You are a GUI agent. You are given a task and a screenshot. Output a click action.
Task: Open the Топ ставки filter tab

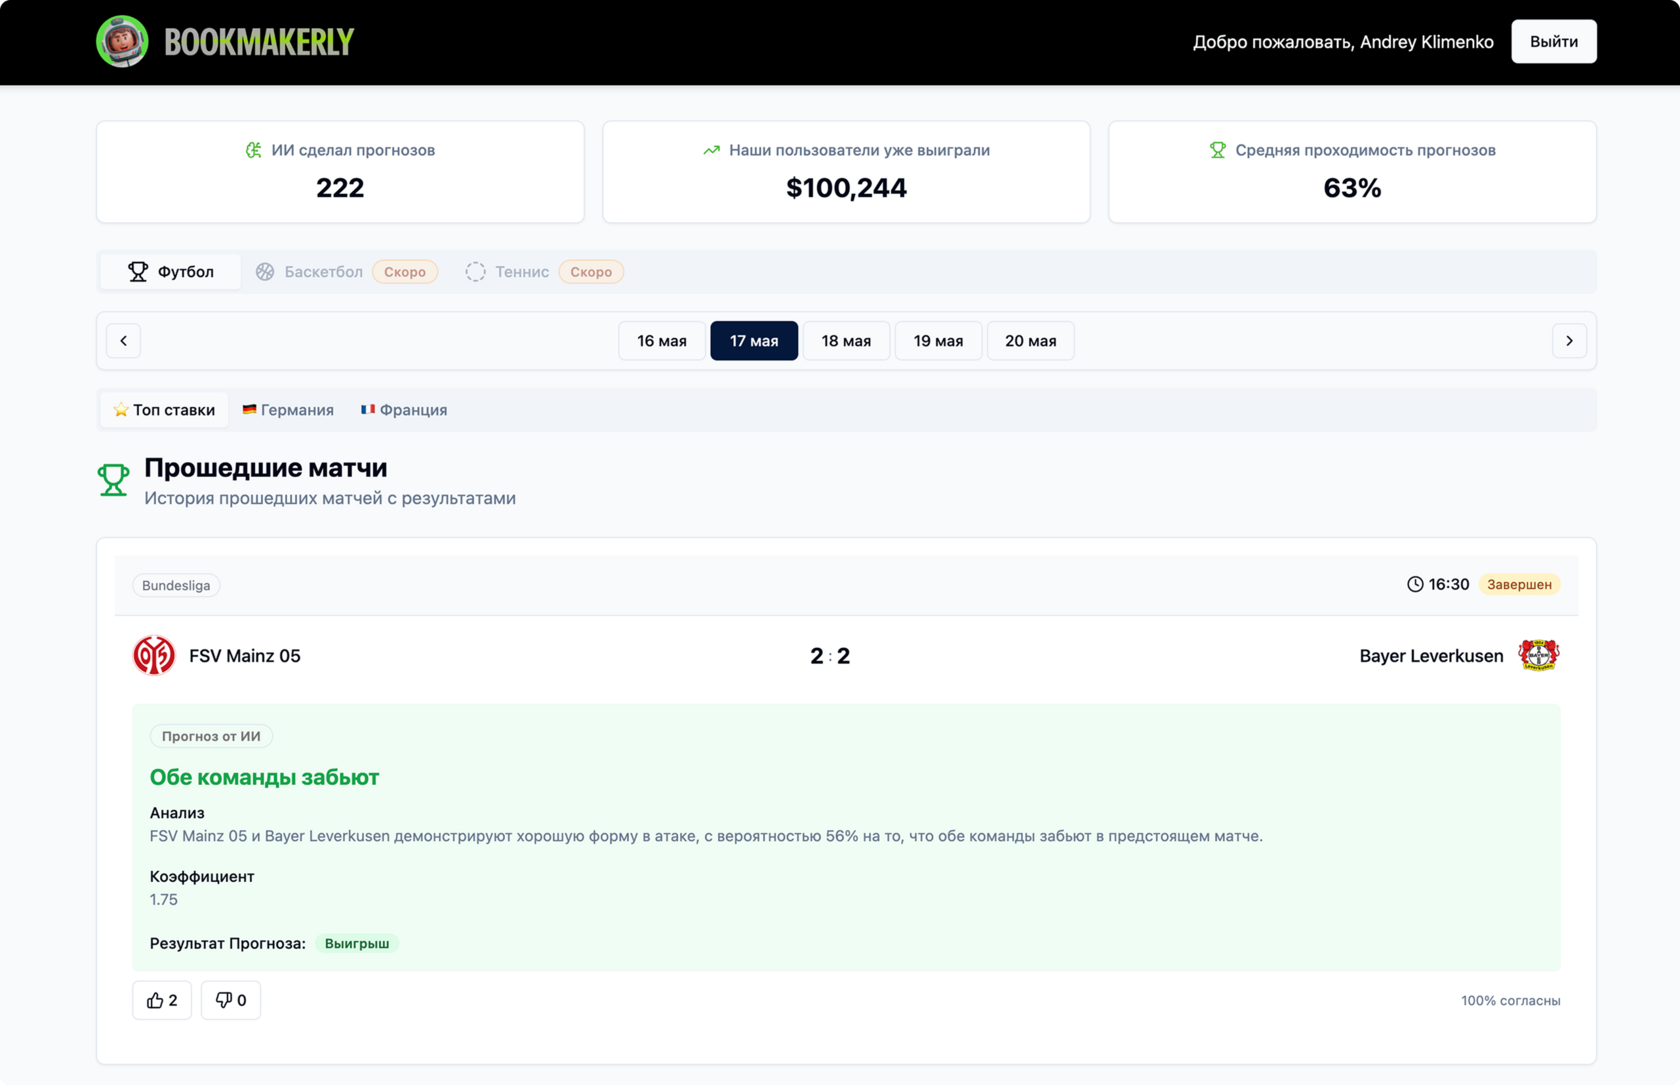click(x=165, y=410)
